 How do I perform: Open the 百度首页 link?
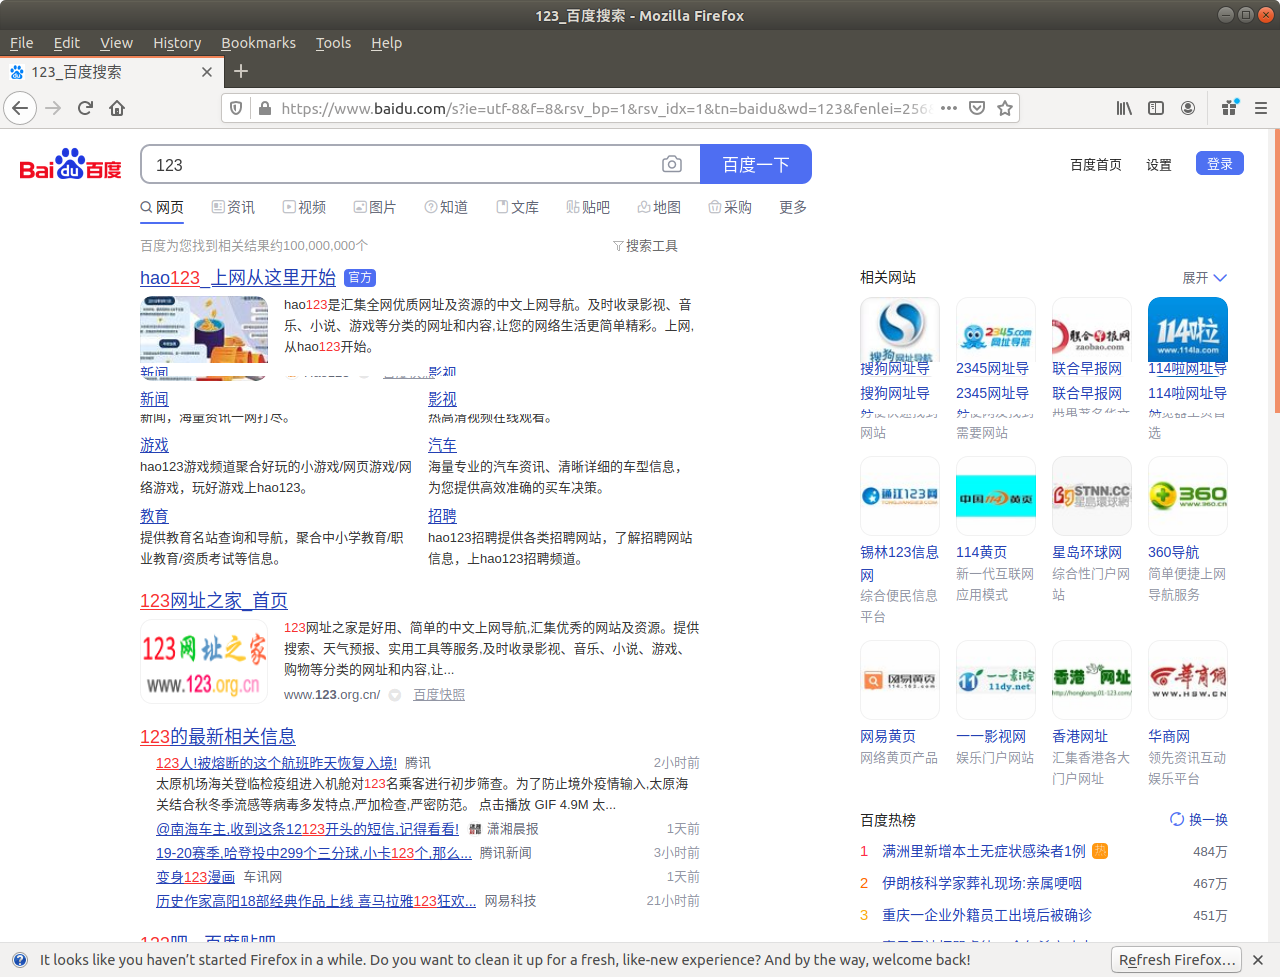pyautogui.click(x=1096, y=165)
